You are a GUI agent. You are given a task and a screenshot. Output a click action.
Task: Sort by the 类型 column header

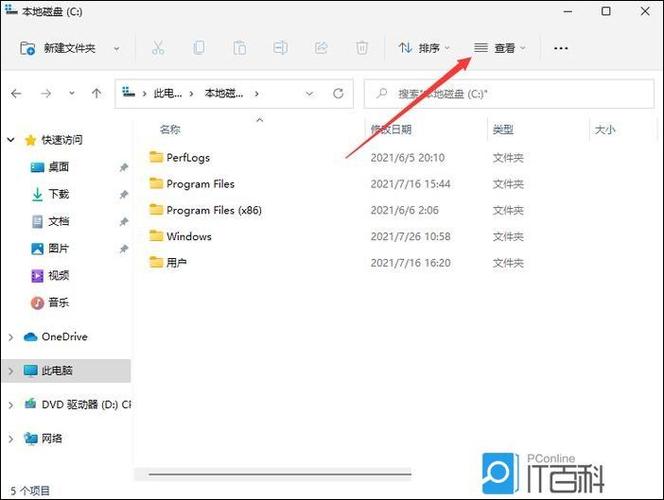click(x=503, y=130)
